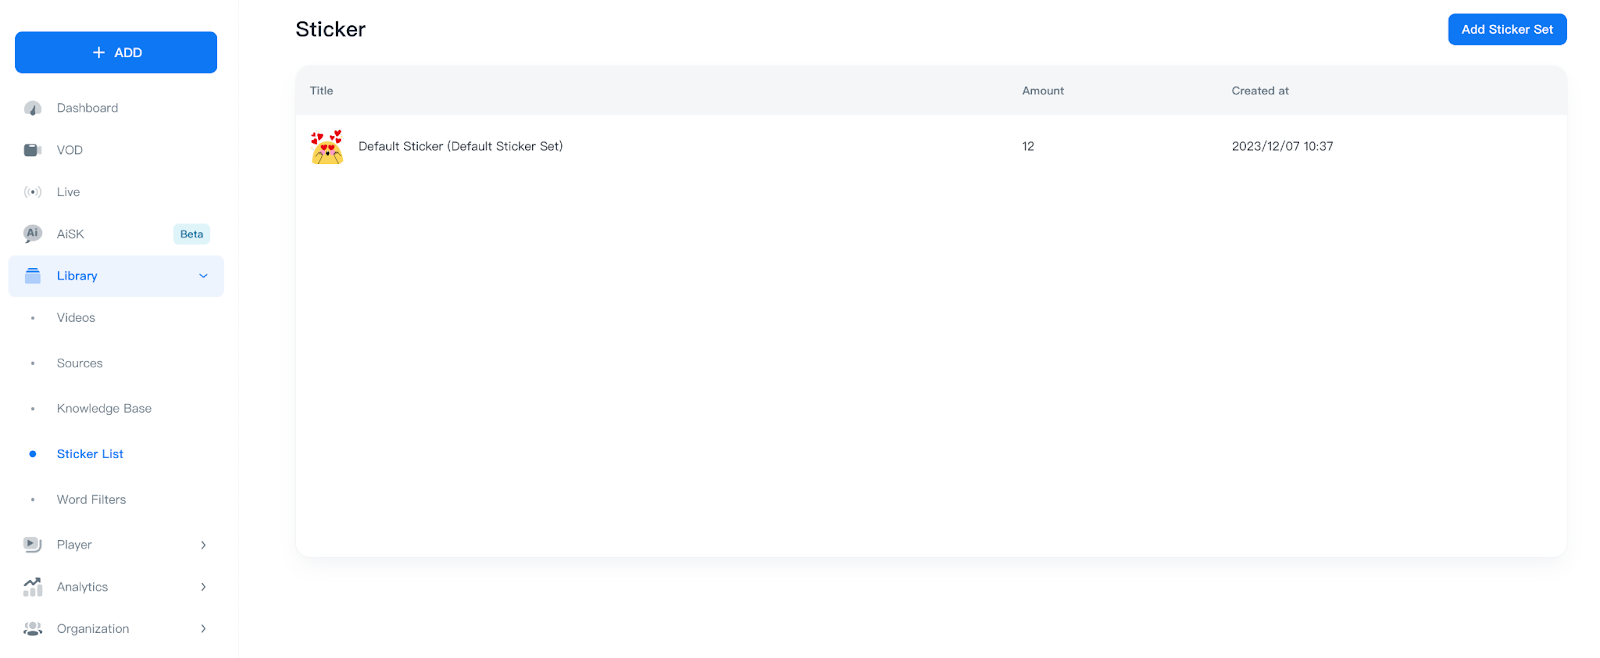The width and height of the screenshot is (1600, 658).
Task: Click the AiSK chat bubble icon
Action: click(33, 234)
